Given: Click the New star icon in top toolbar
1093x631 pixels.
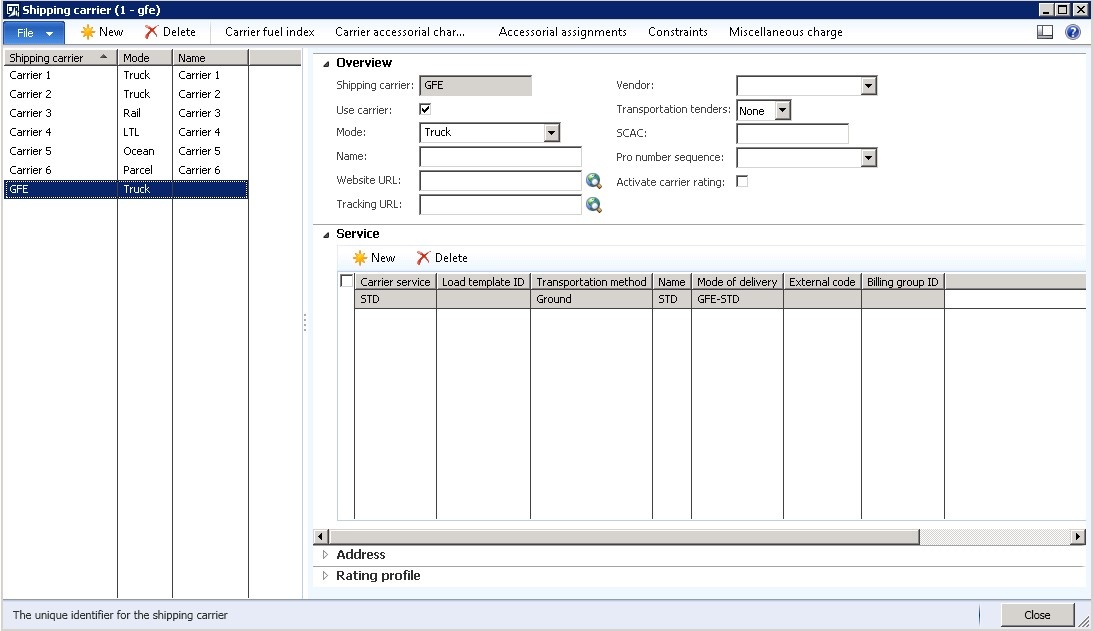Looking at the screenshot, I should click(87, 32).
